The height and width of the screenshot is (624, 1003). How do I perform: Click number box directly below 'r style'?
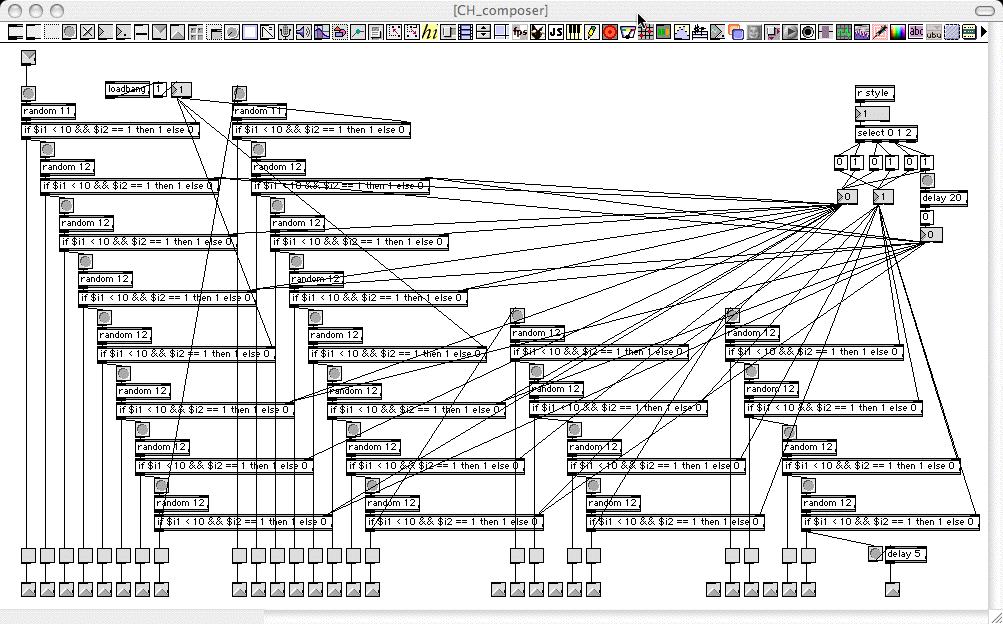click(x=872, y=113)
